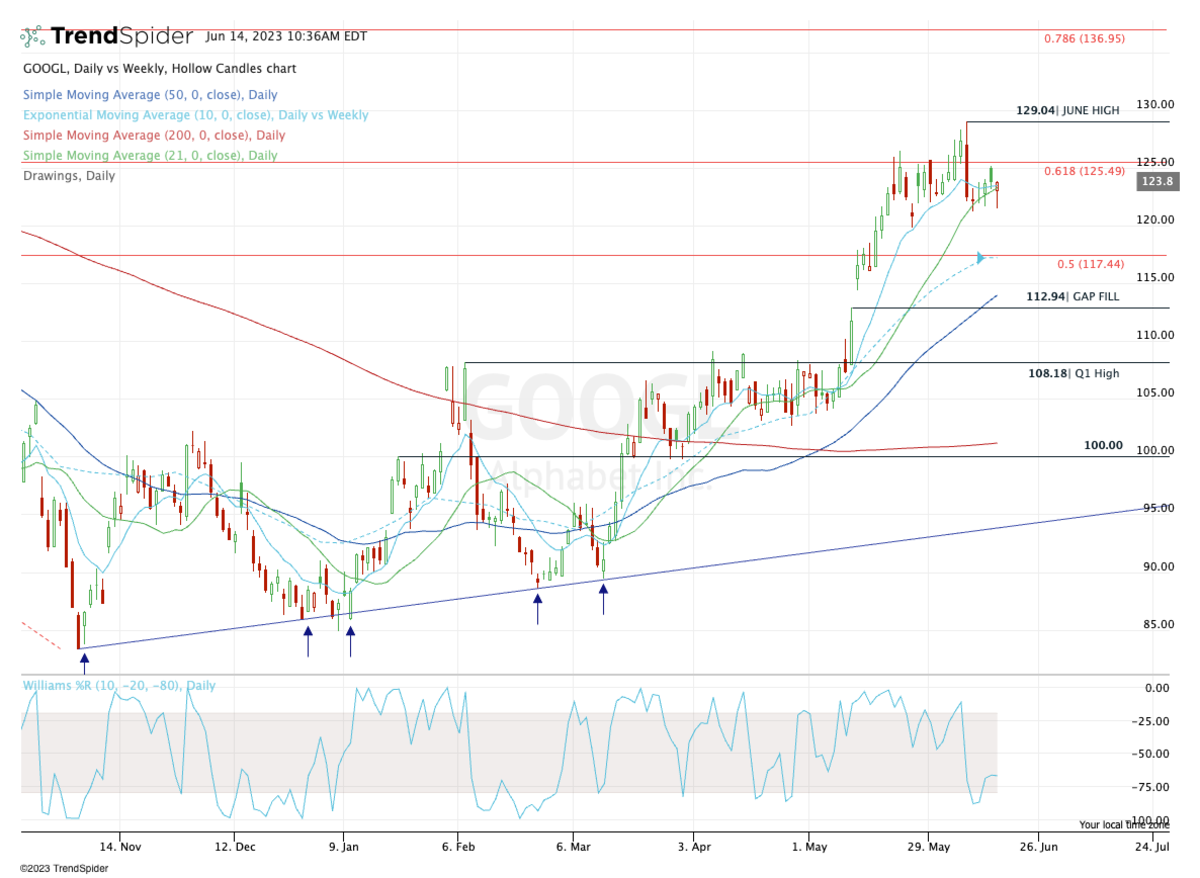Click the 0.786 (136.95) Fibonacci label
Image resolution: width=1200 pixels, height=878 pixels.
pos(1085,39)
